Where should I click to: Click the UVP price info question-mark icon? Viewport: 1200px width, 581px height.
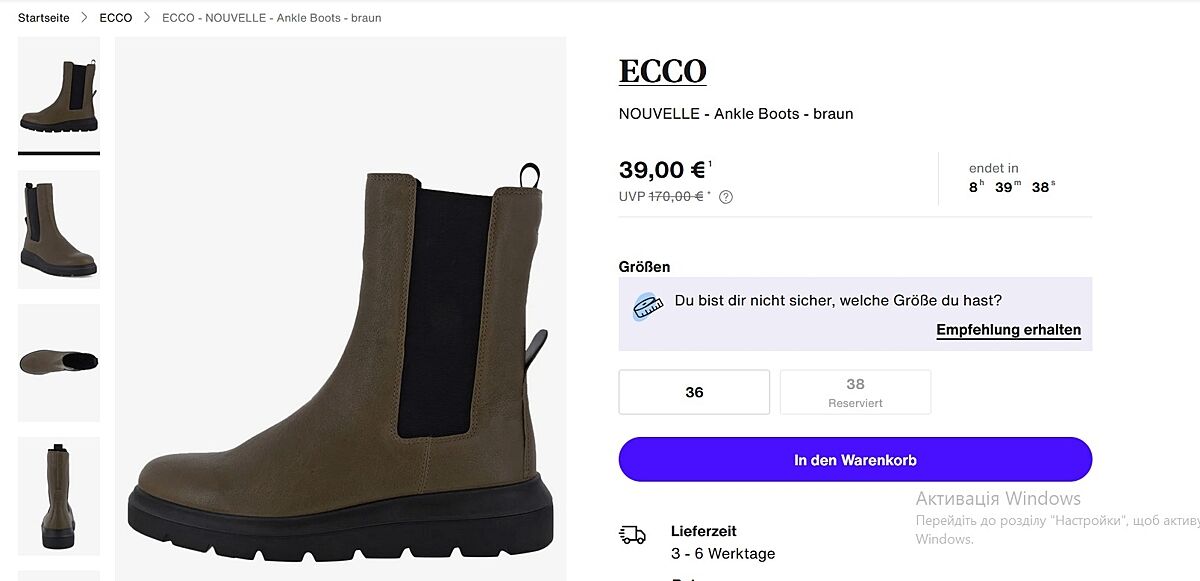(726, 197)
